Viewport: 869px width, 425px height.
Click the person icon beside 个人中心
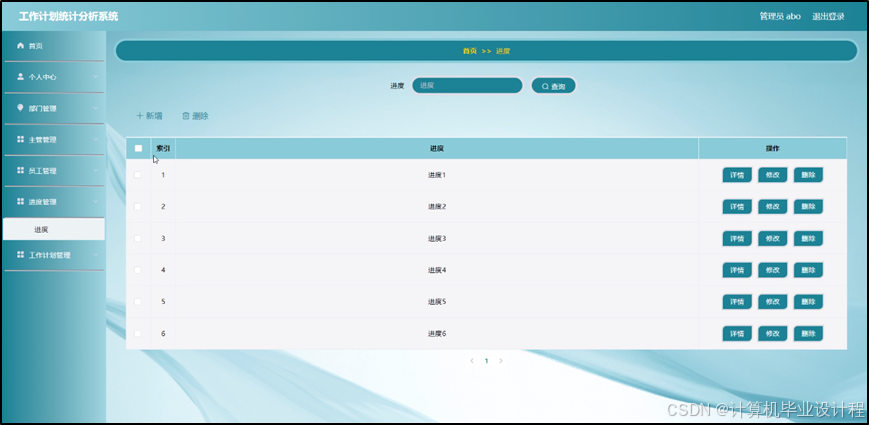point(21,76)
